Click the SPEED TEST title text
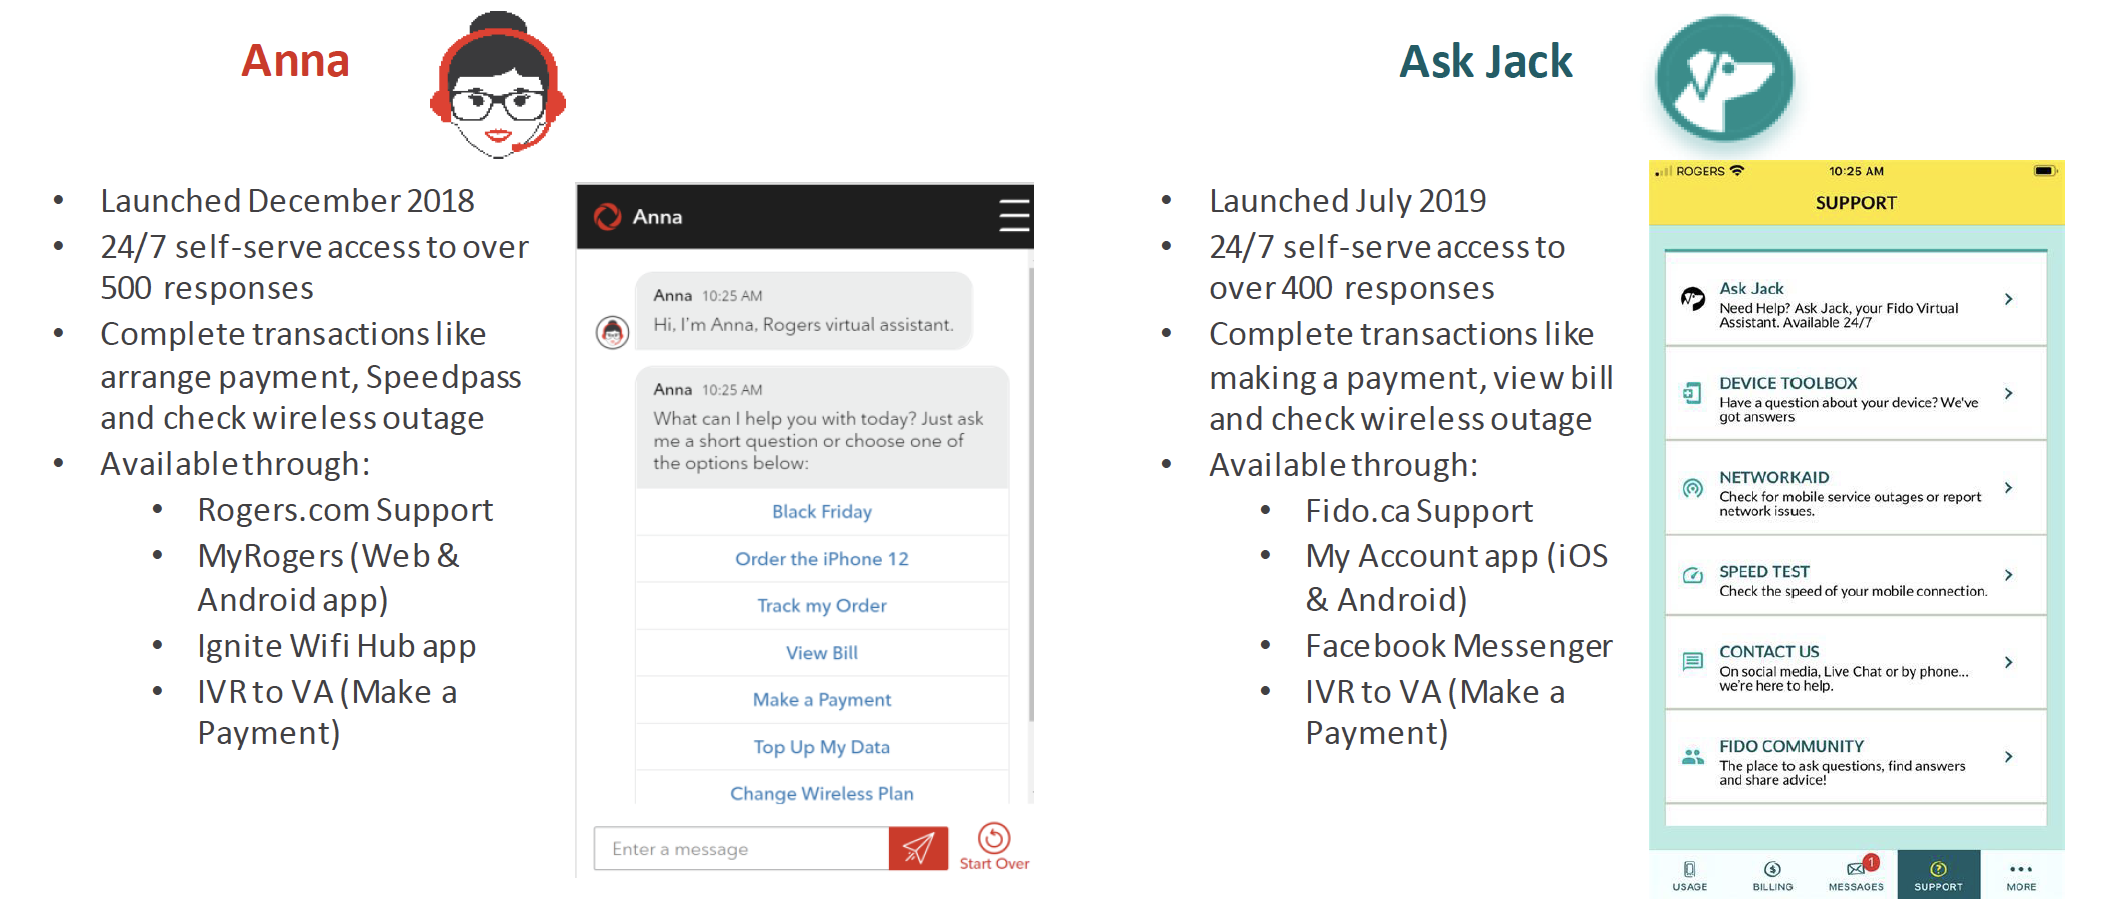The image size is (2118, 922). coord(1764,571)
